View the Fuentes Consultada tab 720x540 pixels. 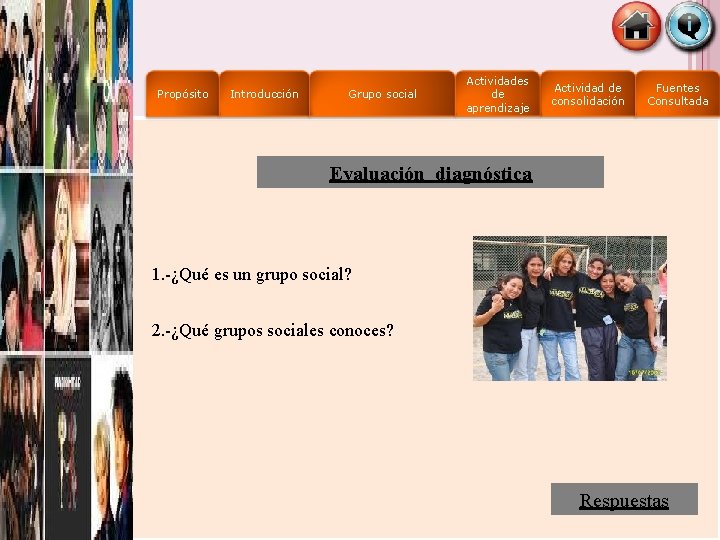coord(677,94)
